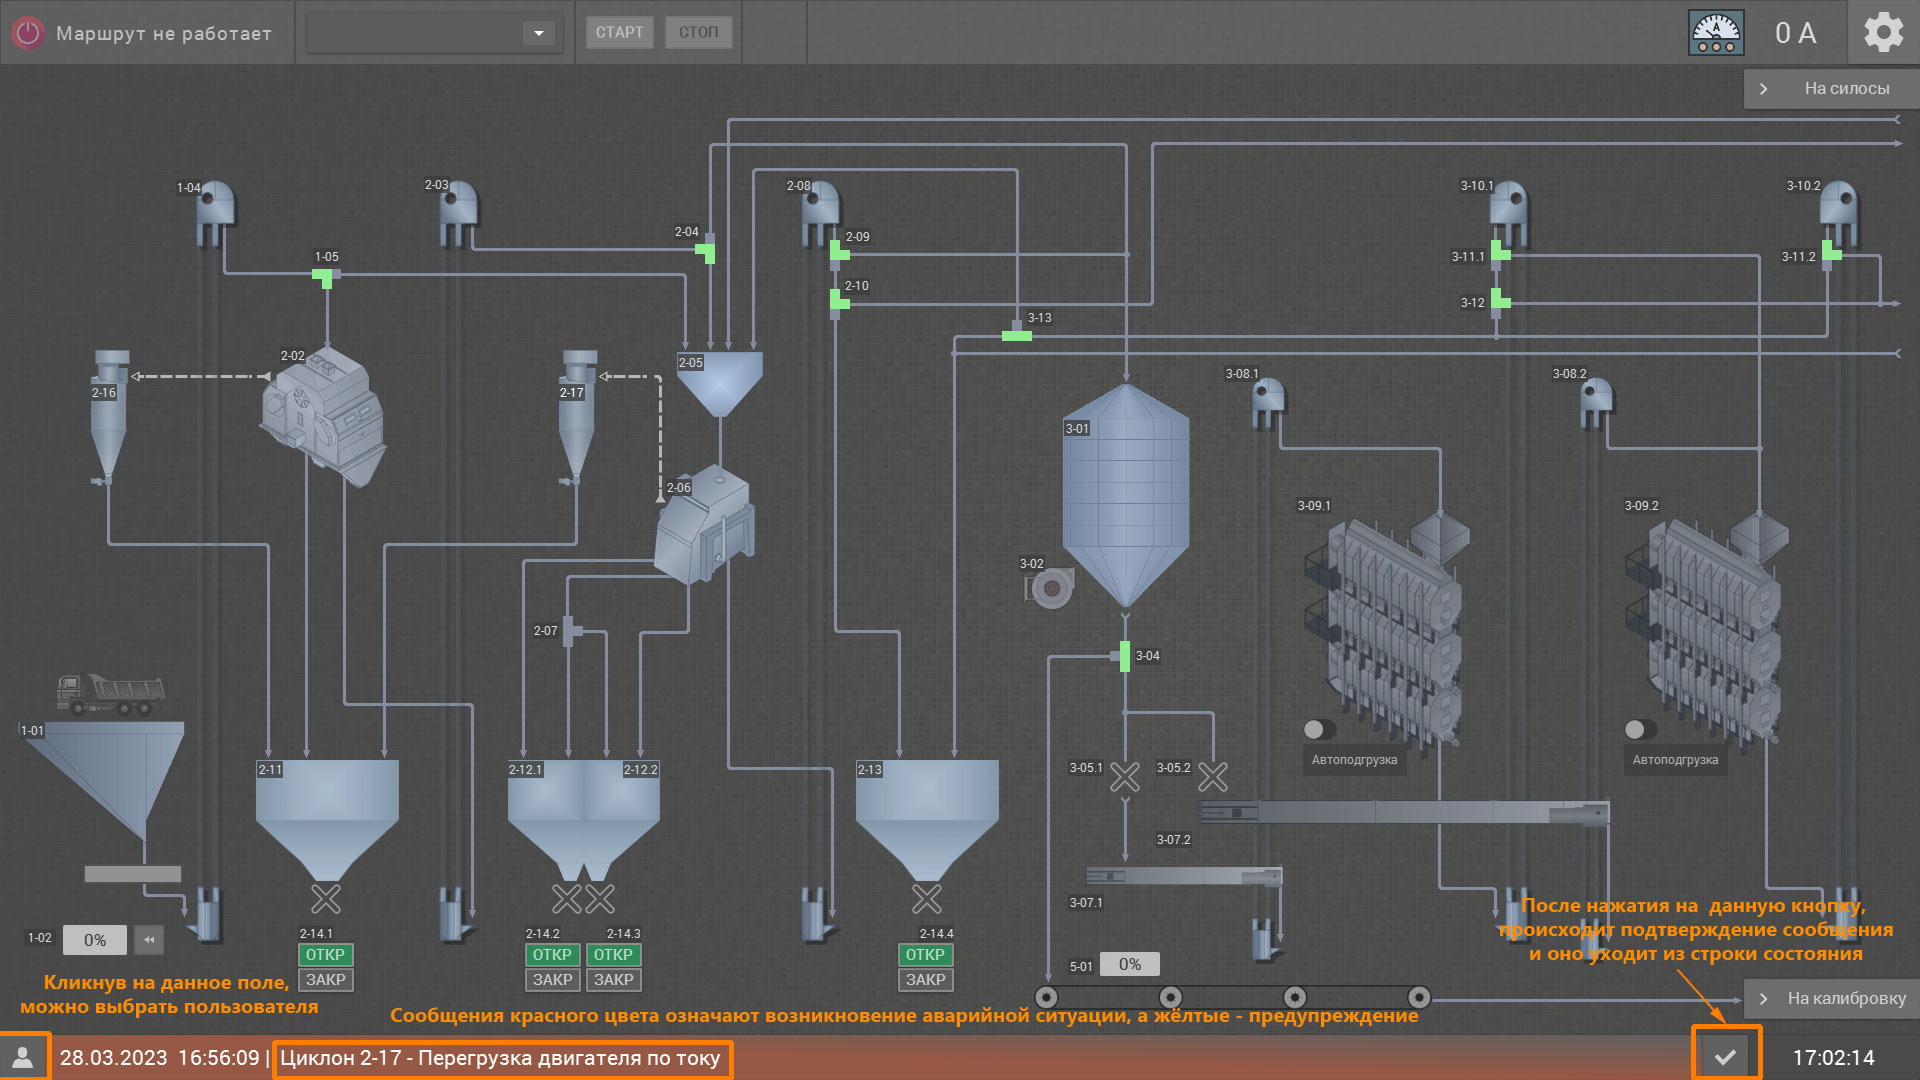Toggle Автоподгрузка switch under 3-09.1
The height and width of the screenshot is (1080, 1920).
1320,729
